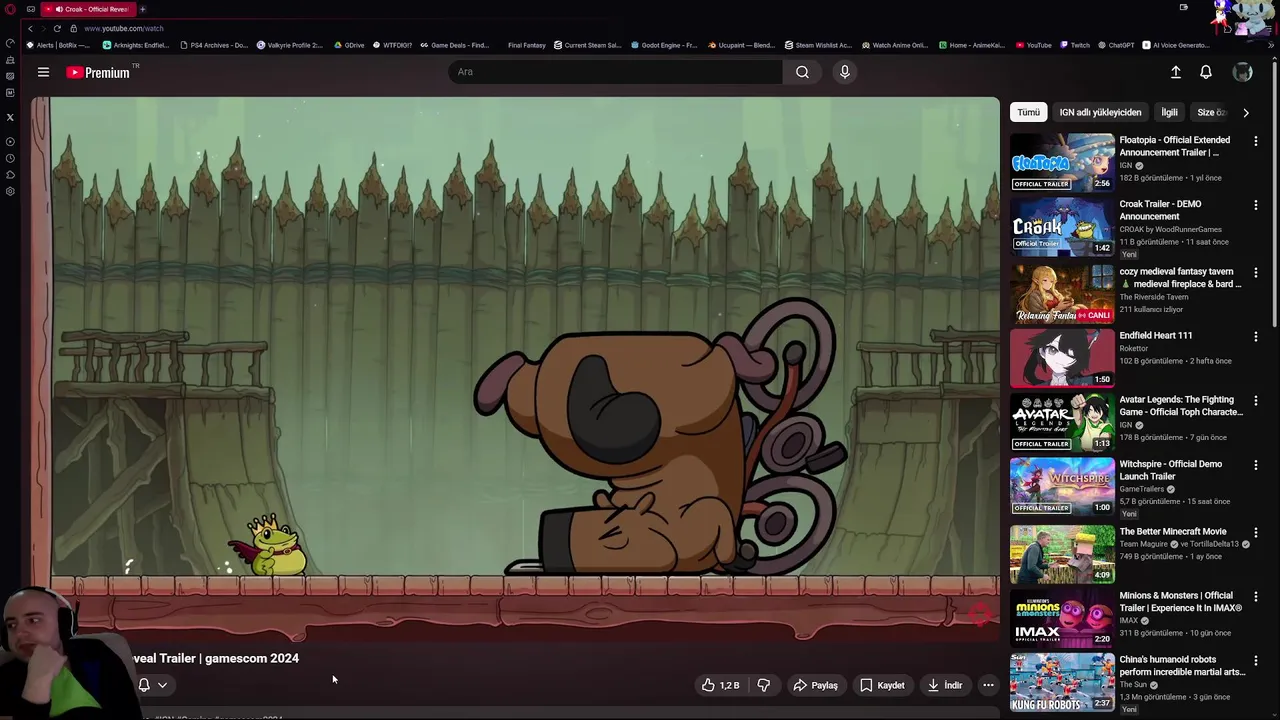Open YouTube notifications bell in header
The height and width of the screenshot is (720, 1280).
pos(1206,72)
